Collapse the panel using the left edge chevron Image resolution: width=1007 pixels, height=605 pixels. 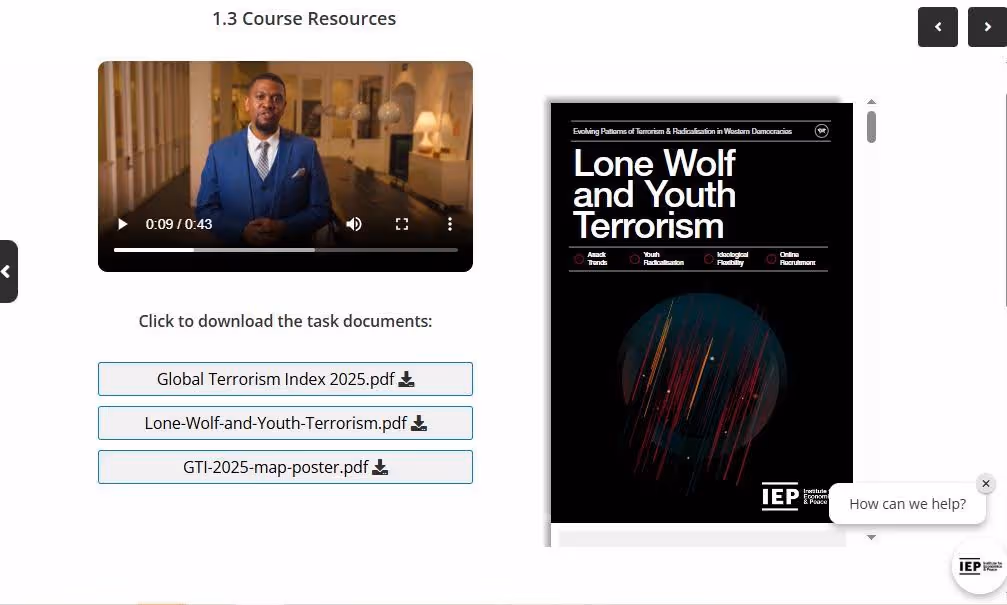click(x=8, y=271)
